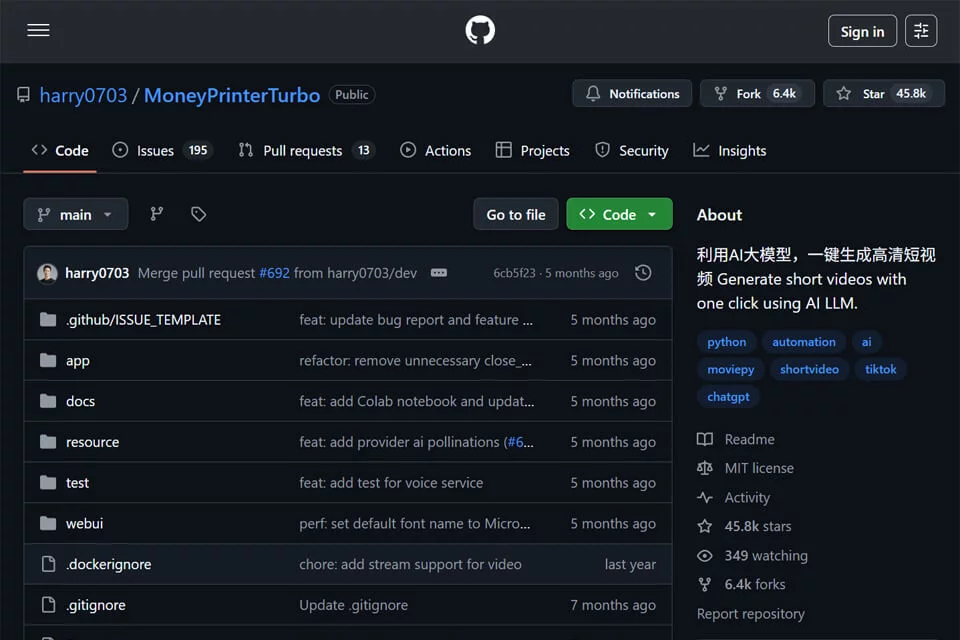Click the folder icon next to test

coord(48,483)
